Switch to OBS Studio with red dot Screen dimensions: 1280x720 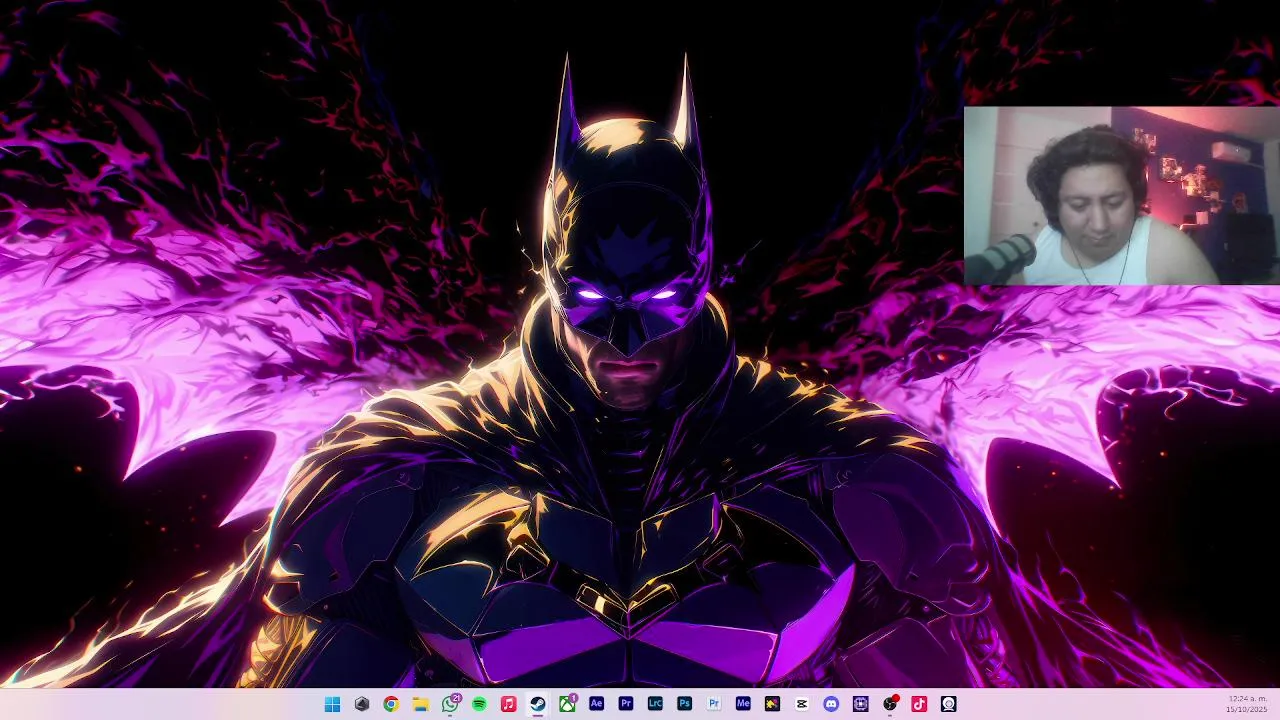click(x=890, y=704)
